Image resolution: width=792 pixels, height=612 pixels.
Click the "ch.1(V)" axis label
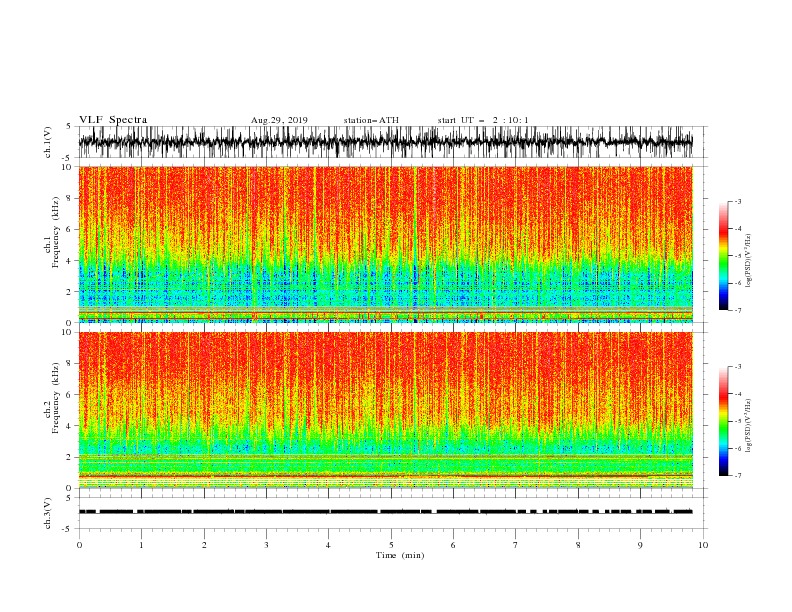48,142
